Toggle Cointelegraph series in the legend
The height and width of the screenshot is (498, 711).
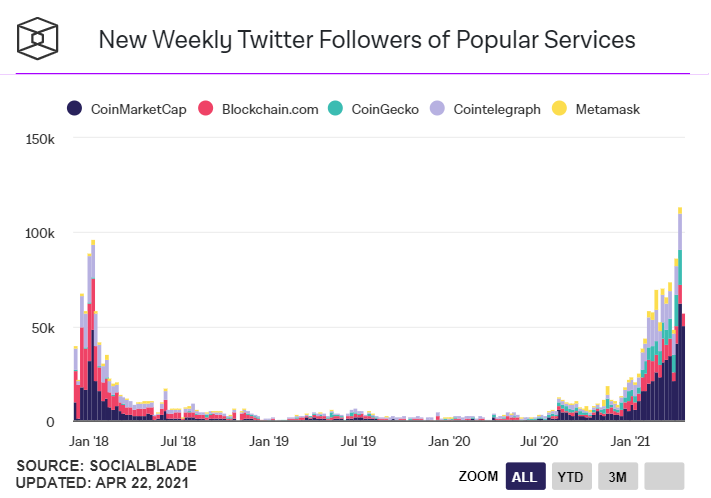coord(485,109)
